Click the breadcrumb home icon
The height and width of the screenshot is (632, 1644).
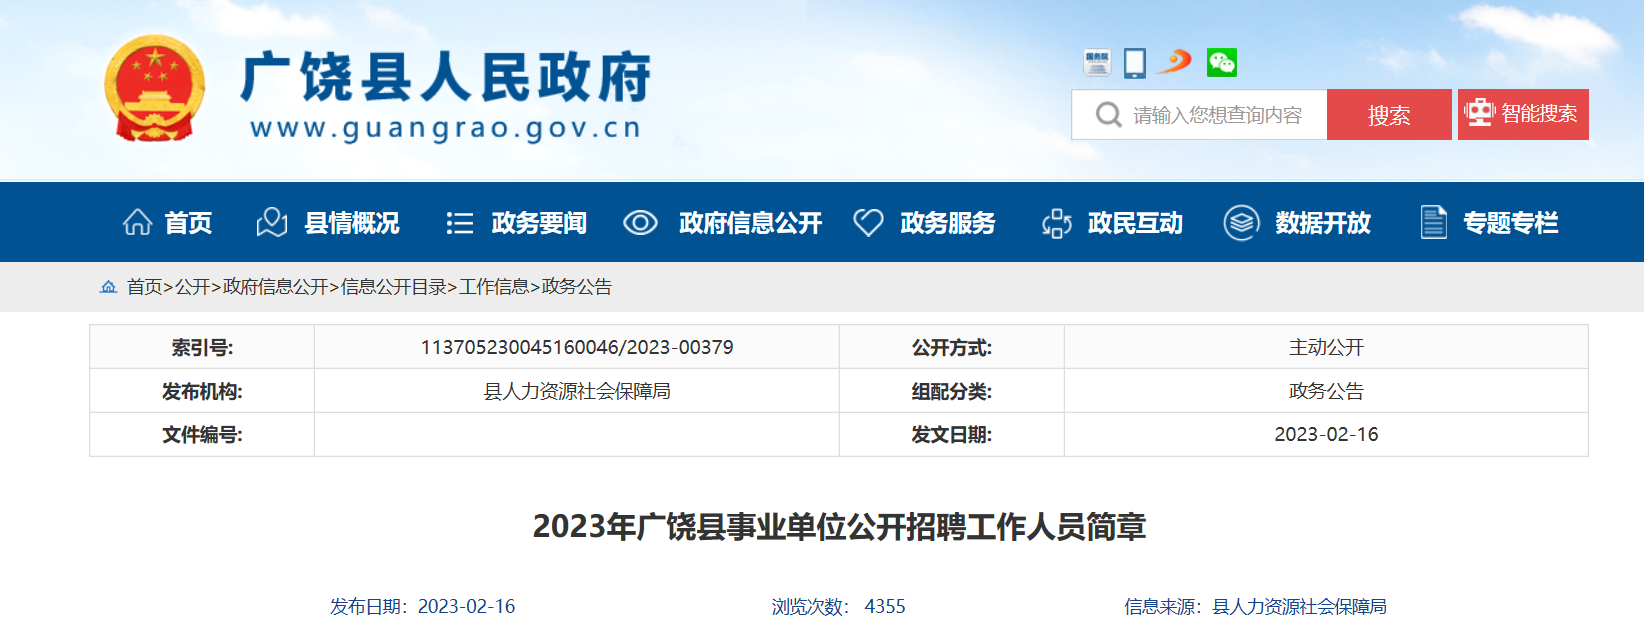click(108, 287)
